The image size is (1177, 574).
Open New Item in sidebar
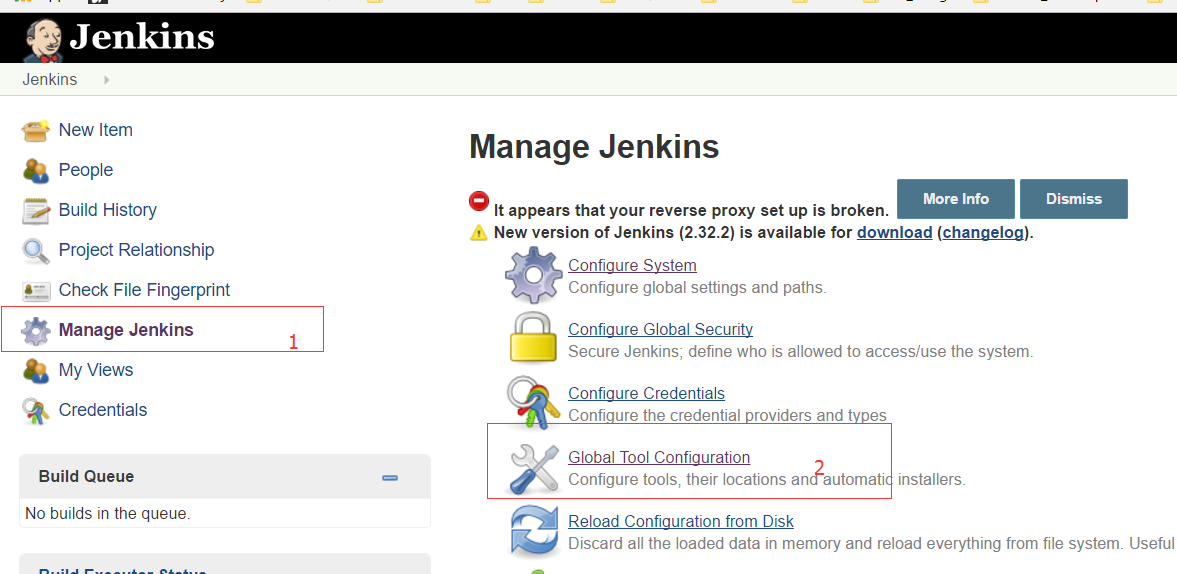[95, 130]
